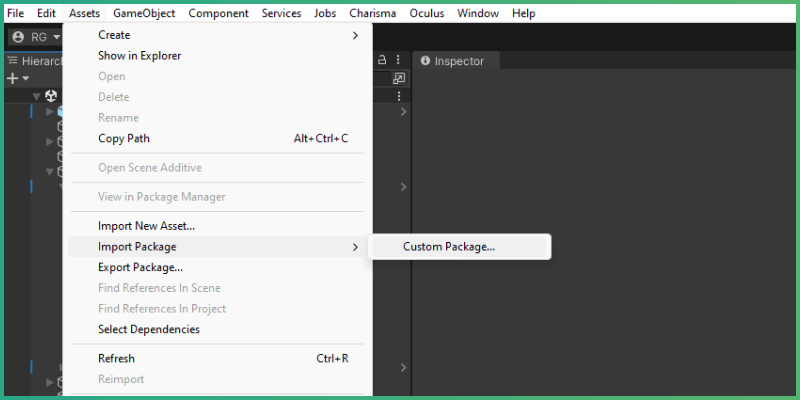Switch to the Inspector tab
Screen dimensions: 800x400
pos(458,61)
